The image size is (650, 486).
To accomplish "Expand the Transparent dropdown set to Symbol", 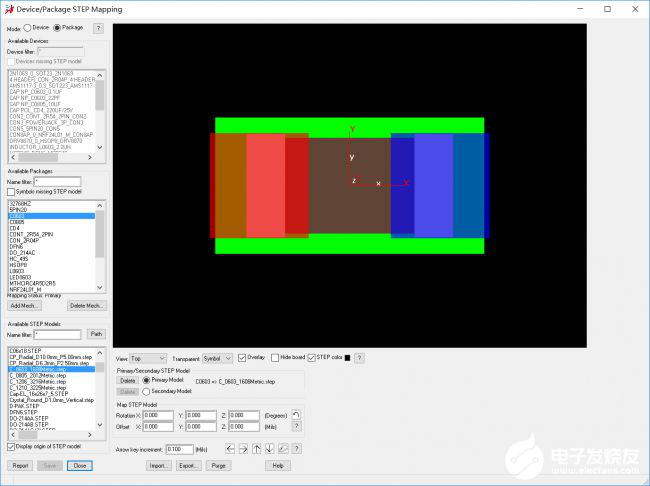I will (x=217, y=358).
